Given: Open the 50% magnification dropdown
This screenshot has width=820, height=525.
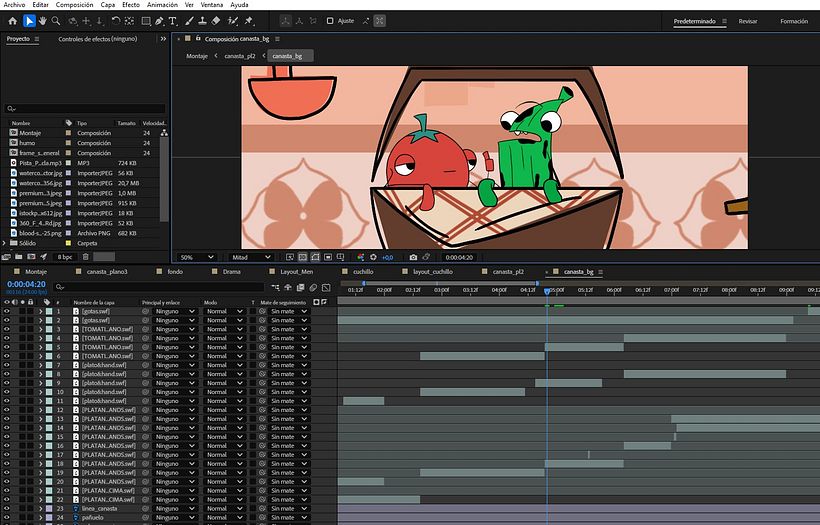Looking at the screenshot, I should coord(197,257).
